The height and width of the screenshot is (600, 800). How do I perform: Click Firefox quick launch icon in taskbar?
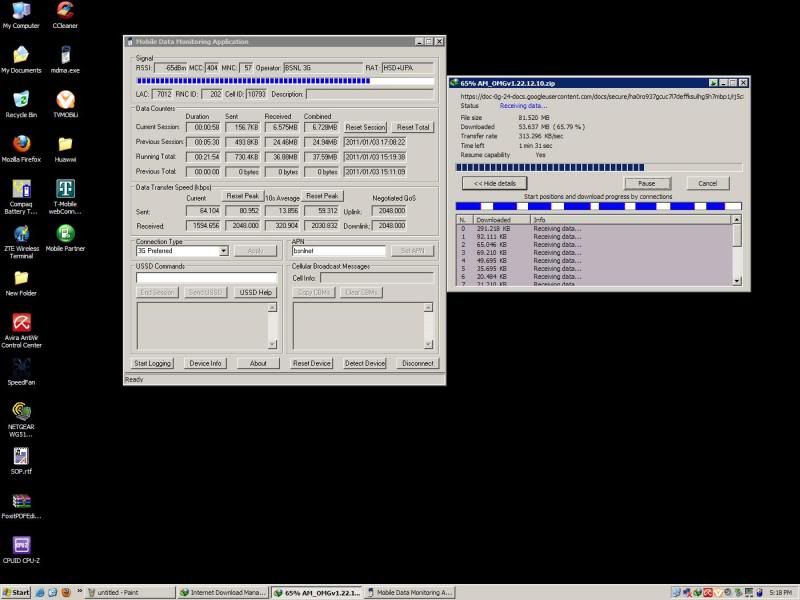(66, 592)
